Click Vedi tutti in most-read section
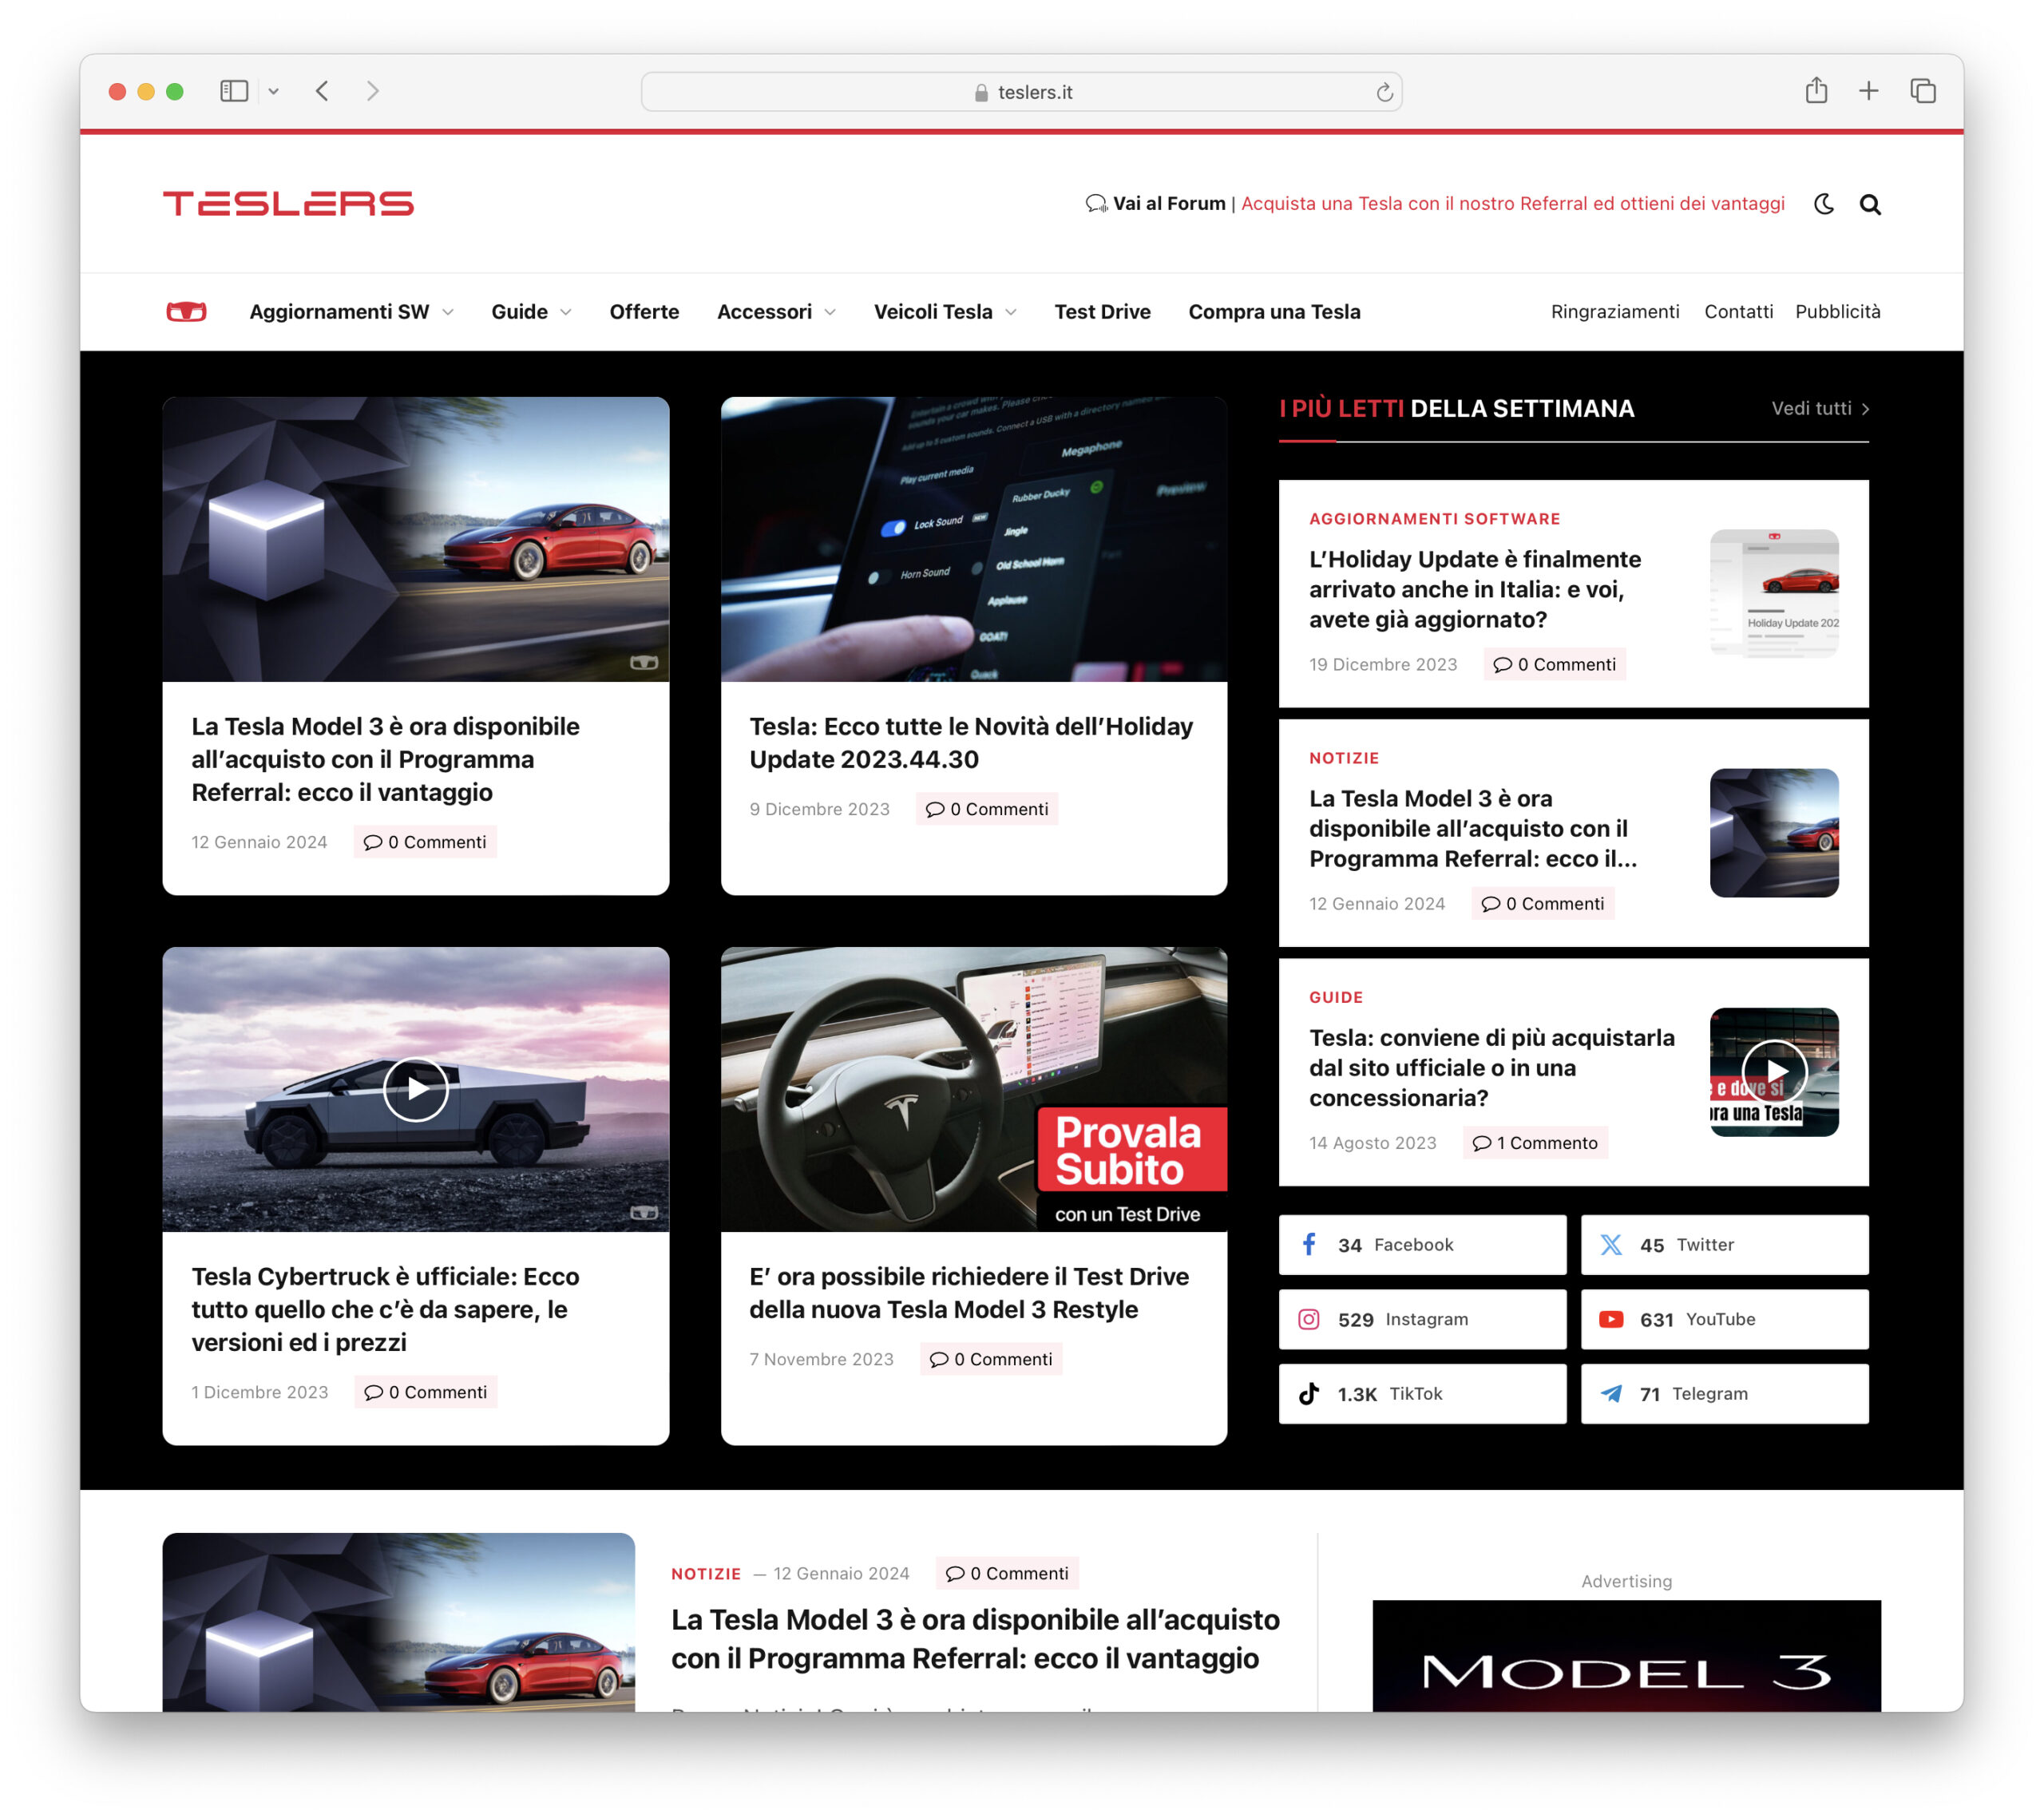 1820,409
